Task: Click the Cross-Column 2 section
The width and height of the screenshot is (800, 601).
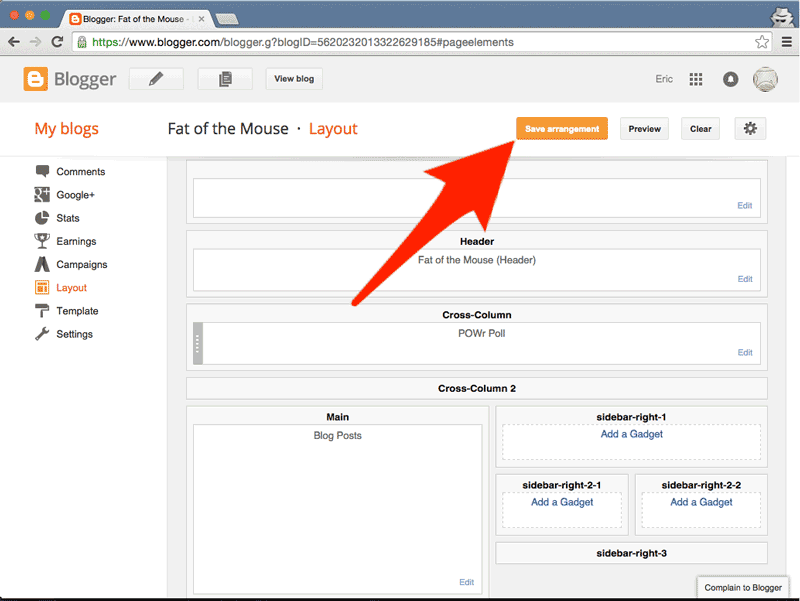Action: [x=477, y=388]
